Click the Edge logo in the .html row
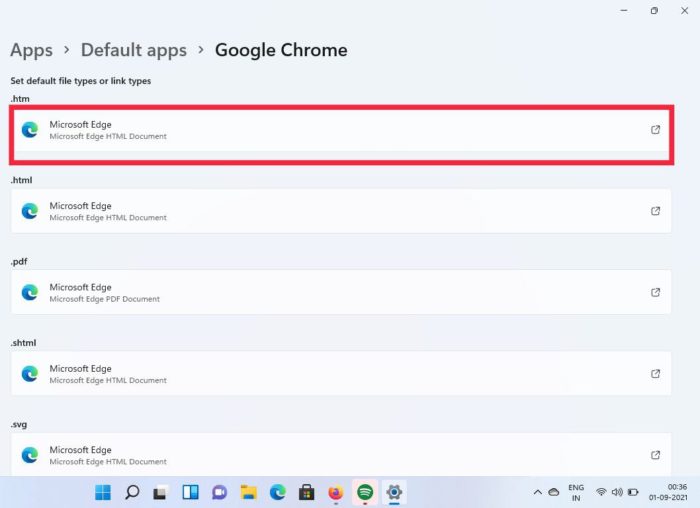Image resolution: width=700 pixels, height=508 pixels. coord(30,211)
